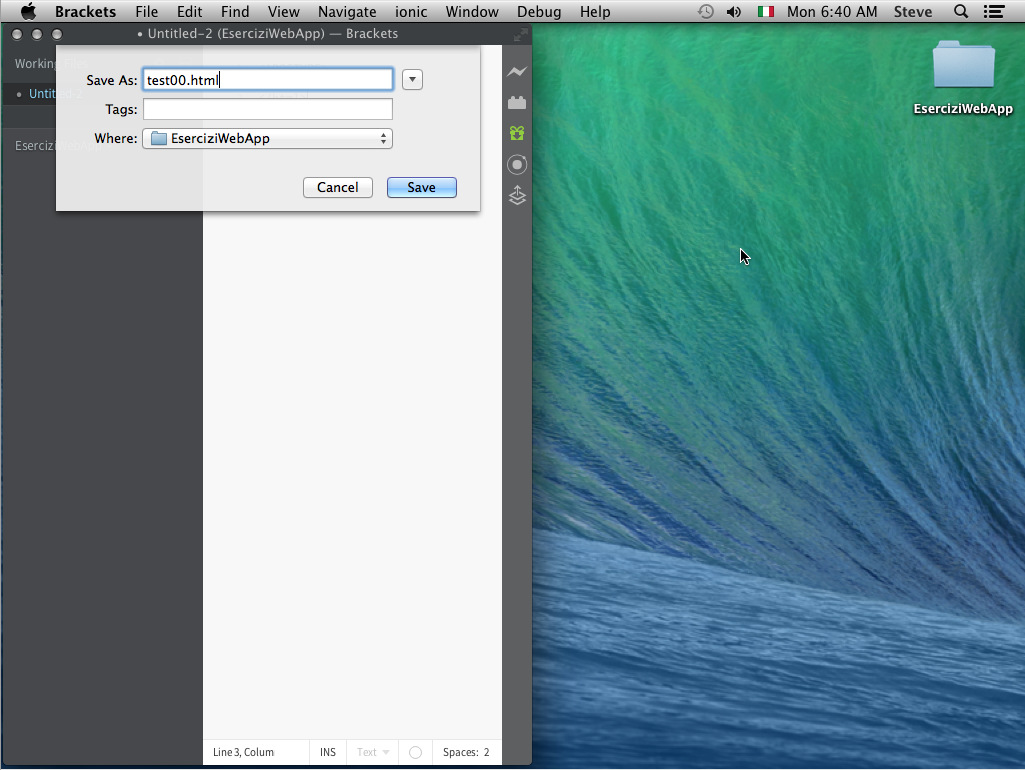Open the Help menu

coord(595,11)
